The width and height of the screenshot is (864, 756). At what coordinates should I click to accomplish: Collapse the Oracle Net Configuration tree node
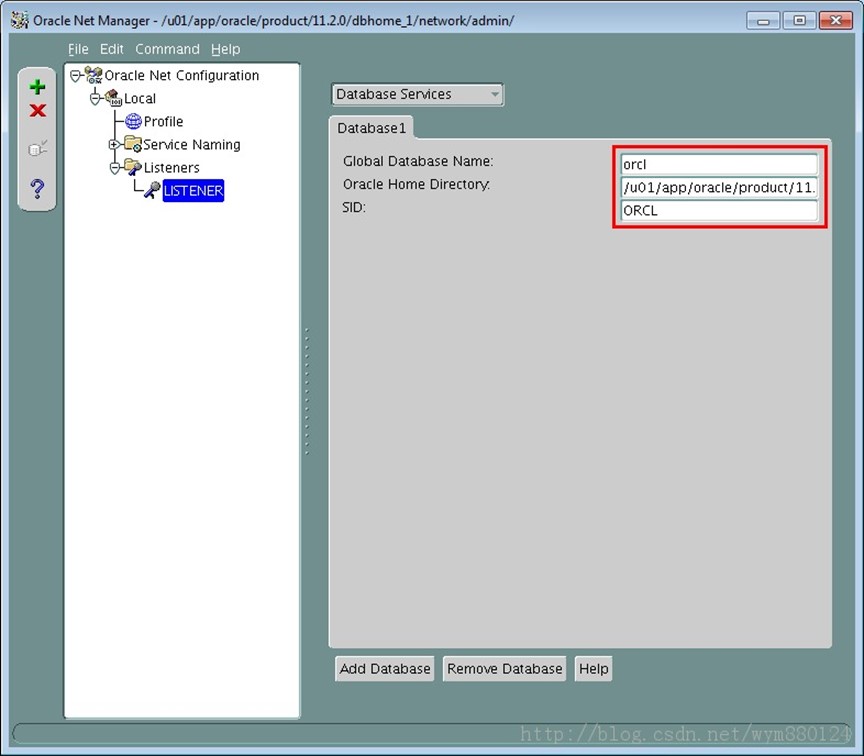click(75, 75)
